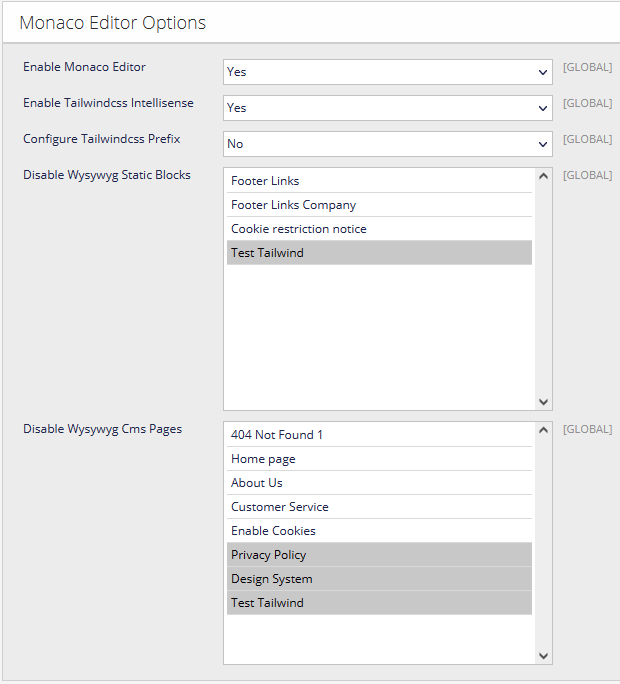This screenshot has width=620, height=684.
Task: Select 404 Not Found 1 page
Action: point(379,435)
